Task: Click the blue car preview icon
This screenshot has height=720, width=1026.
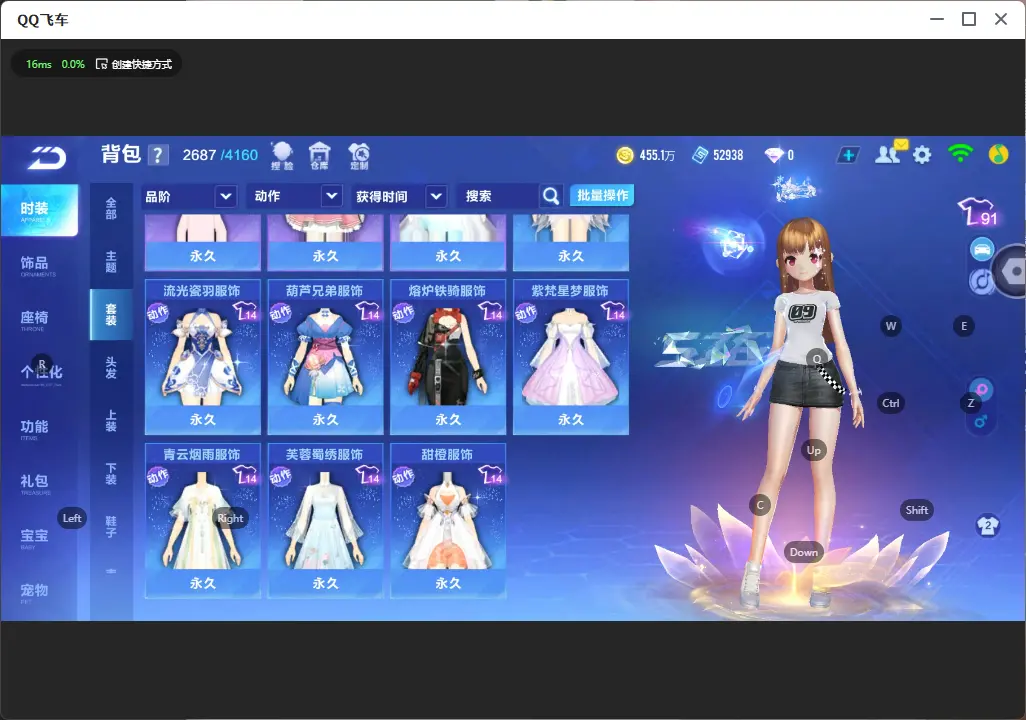Action: click(x=982, y=249)
